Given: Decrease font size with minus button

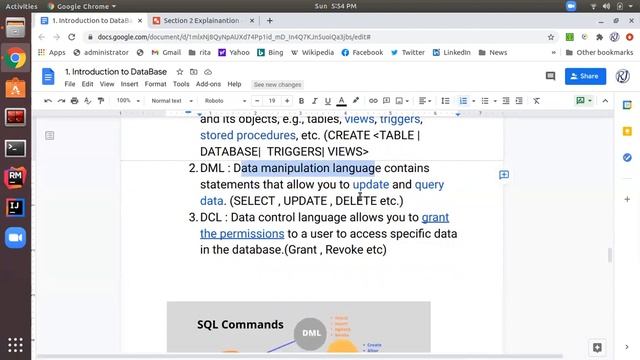Looking at the screenshot, I should [x=257, y=101].
